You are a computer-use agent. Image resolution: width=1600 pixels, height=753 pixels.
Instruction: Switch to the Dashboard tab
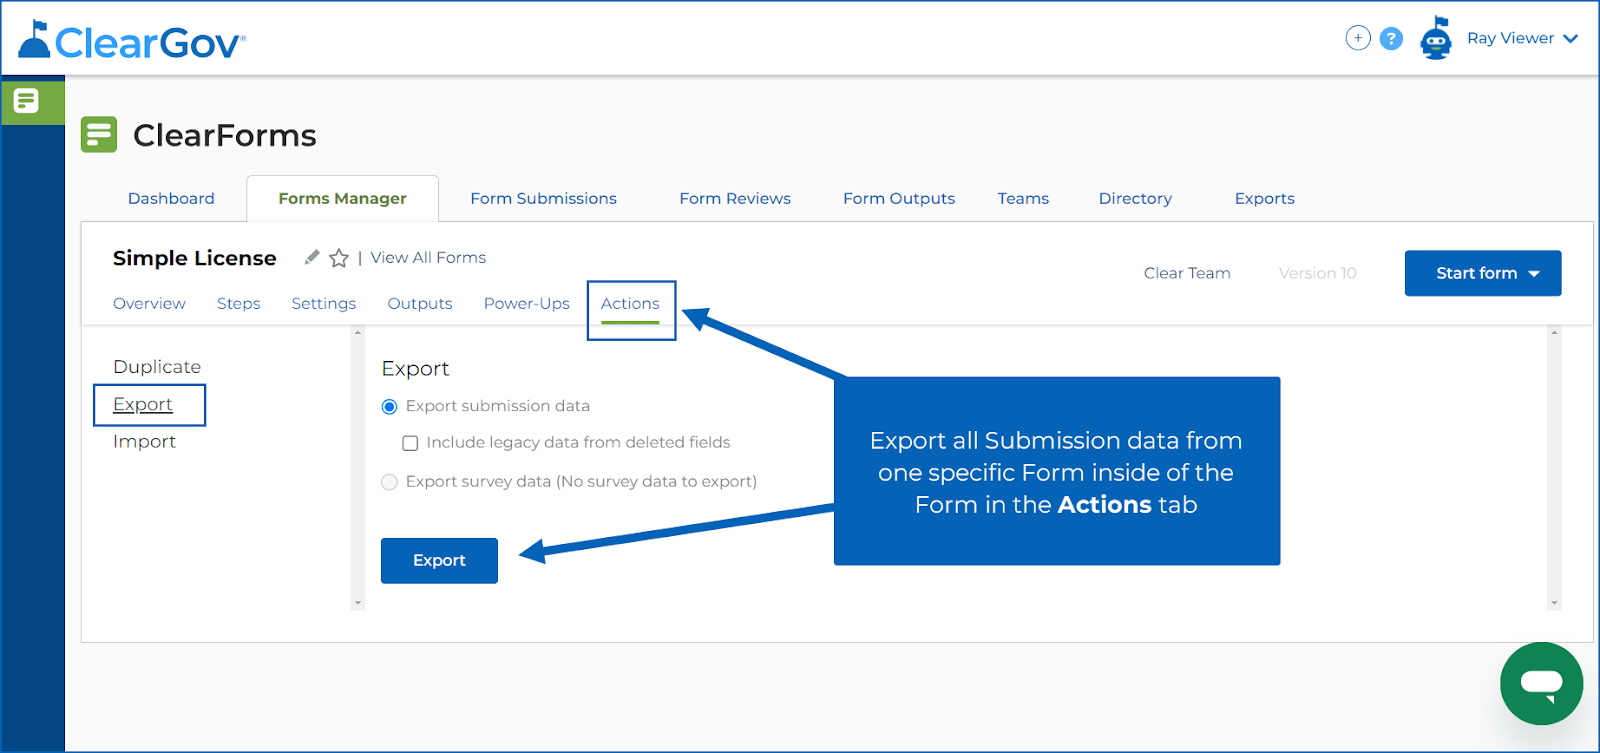(171, 198)
